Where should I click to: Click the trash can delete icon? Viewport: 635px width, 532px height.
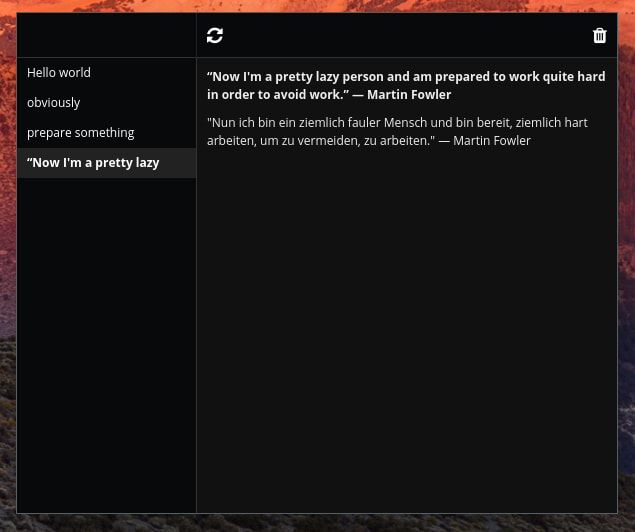pyautogui.click(x=600, y=36)
